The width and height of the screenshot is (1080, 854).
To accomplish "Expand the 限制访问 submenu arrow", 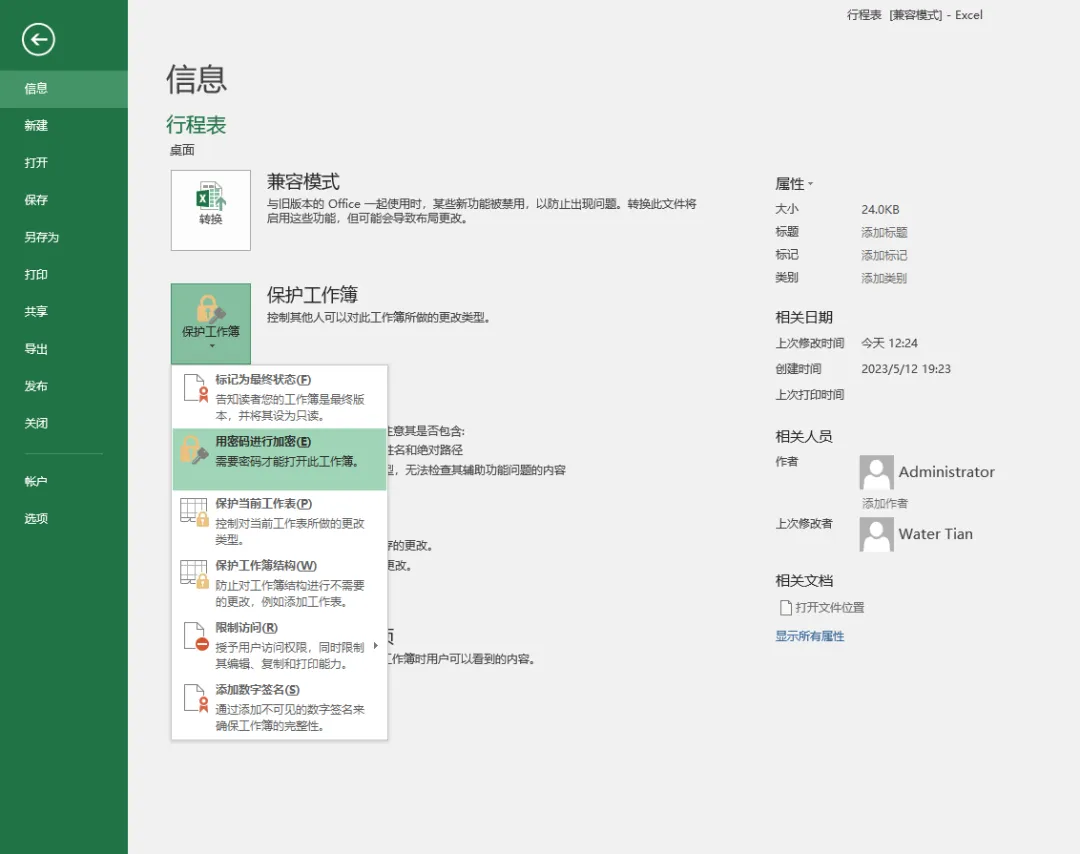I will [375, 645].
